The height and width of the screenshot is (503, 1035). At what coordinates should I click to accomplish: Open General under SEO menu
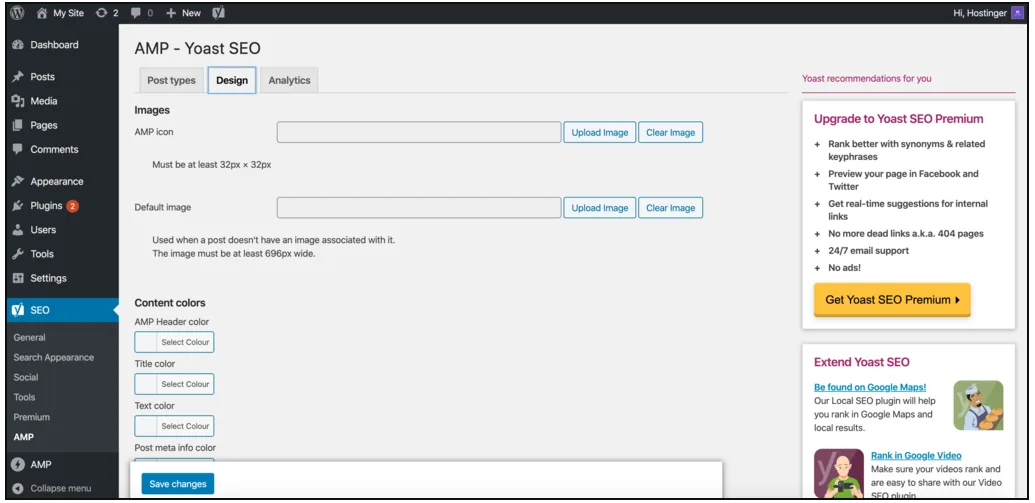coord(30,337)
